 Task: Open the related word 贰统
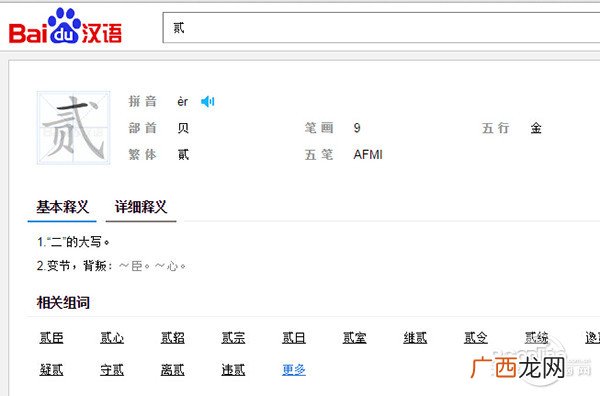(536, 338)
